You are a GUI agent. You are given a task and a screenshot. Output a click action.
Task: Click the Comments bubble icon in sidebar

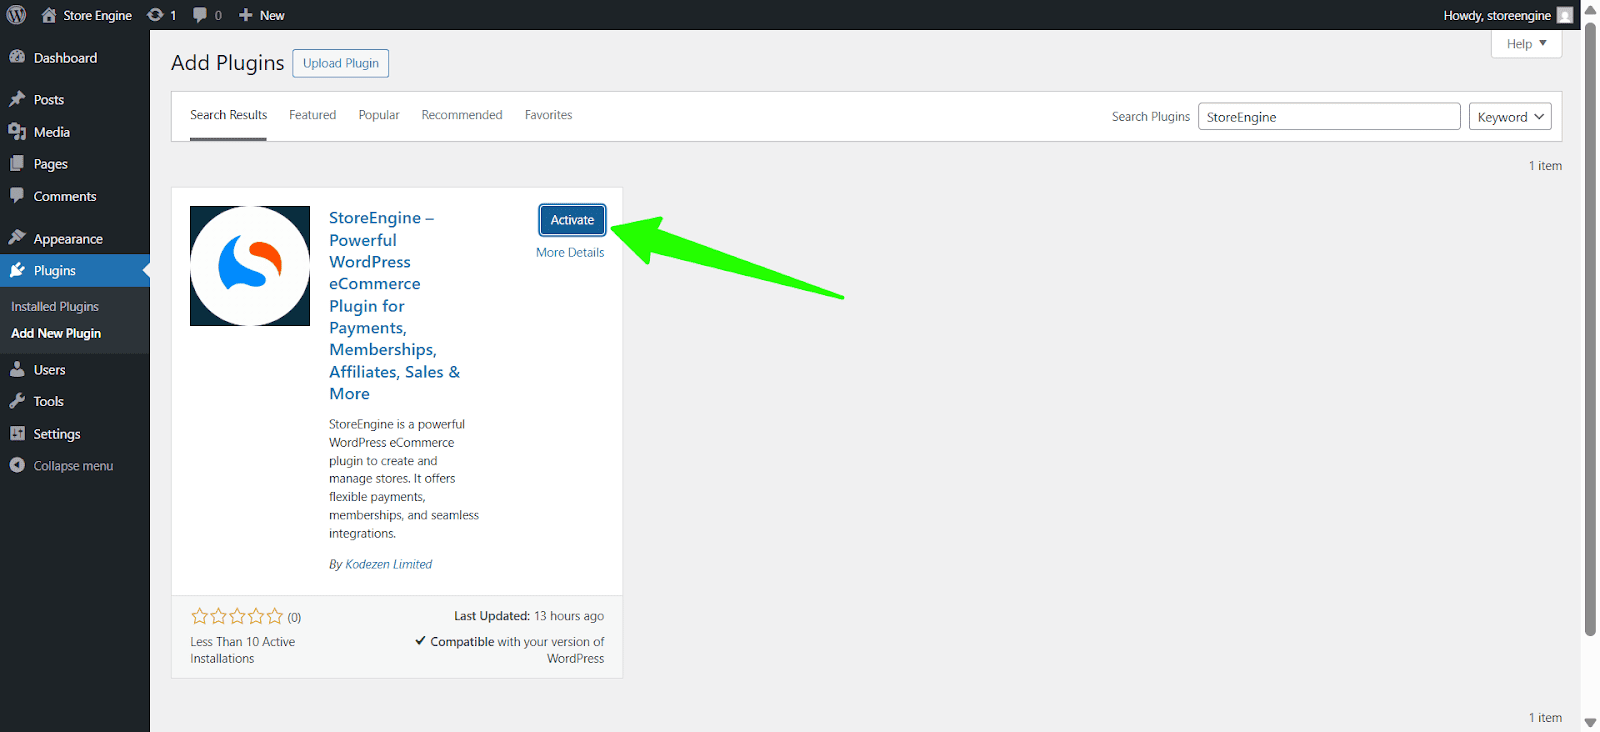coord(17,195)
